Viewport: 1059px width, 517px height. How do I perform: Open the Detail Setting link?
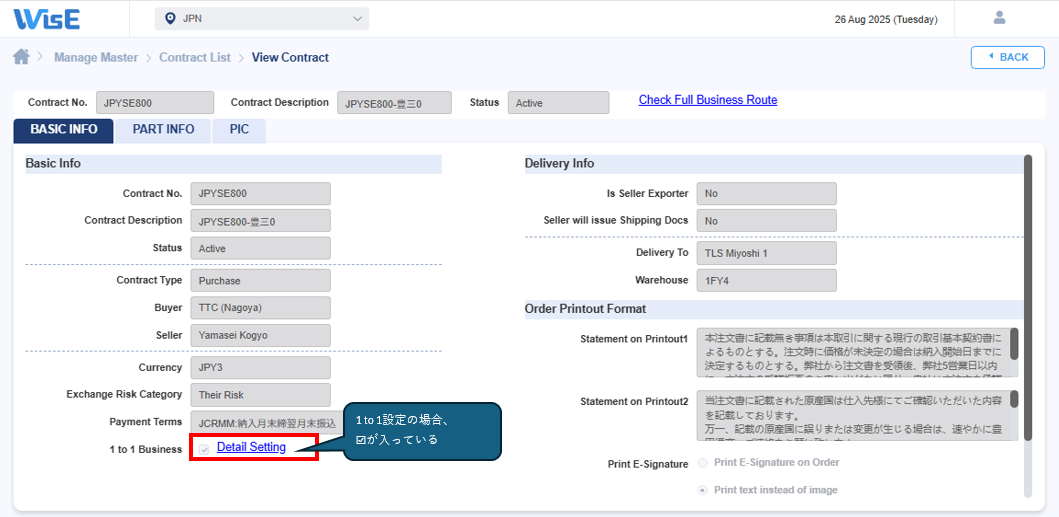(251, 448)
